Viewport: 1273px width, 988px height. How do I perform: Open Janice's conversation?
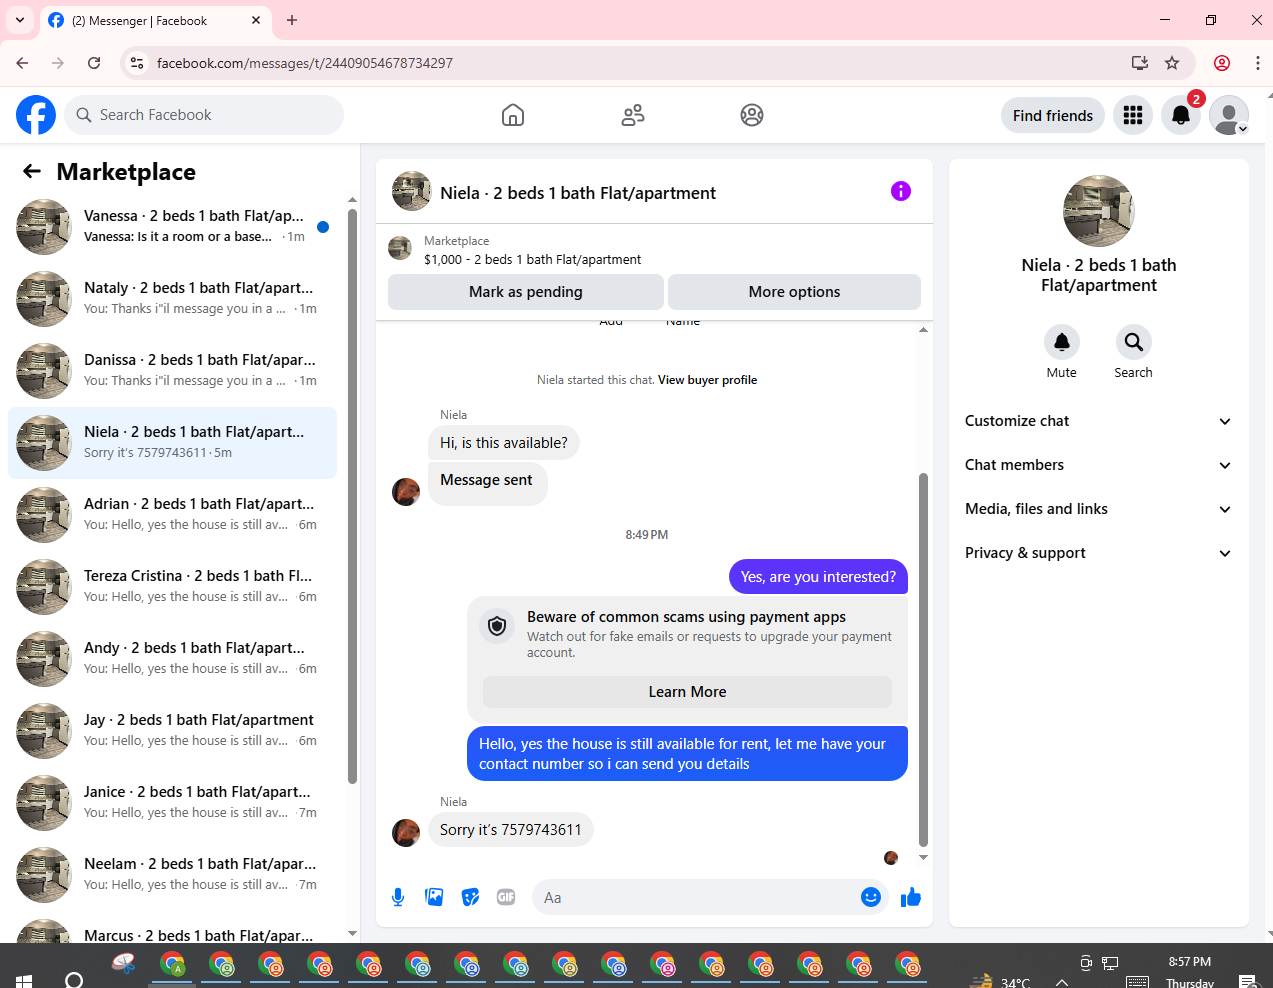click(172, 803)
